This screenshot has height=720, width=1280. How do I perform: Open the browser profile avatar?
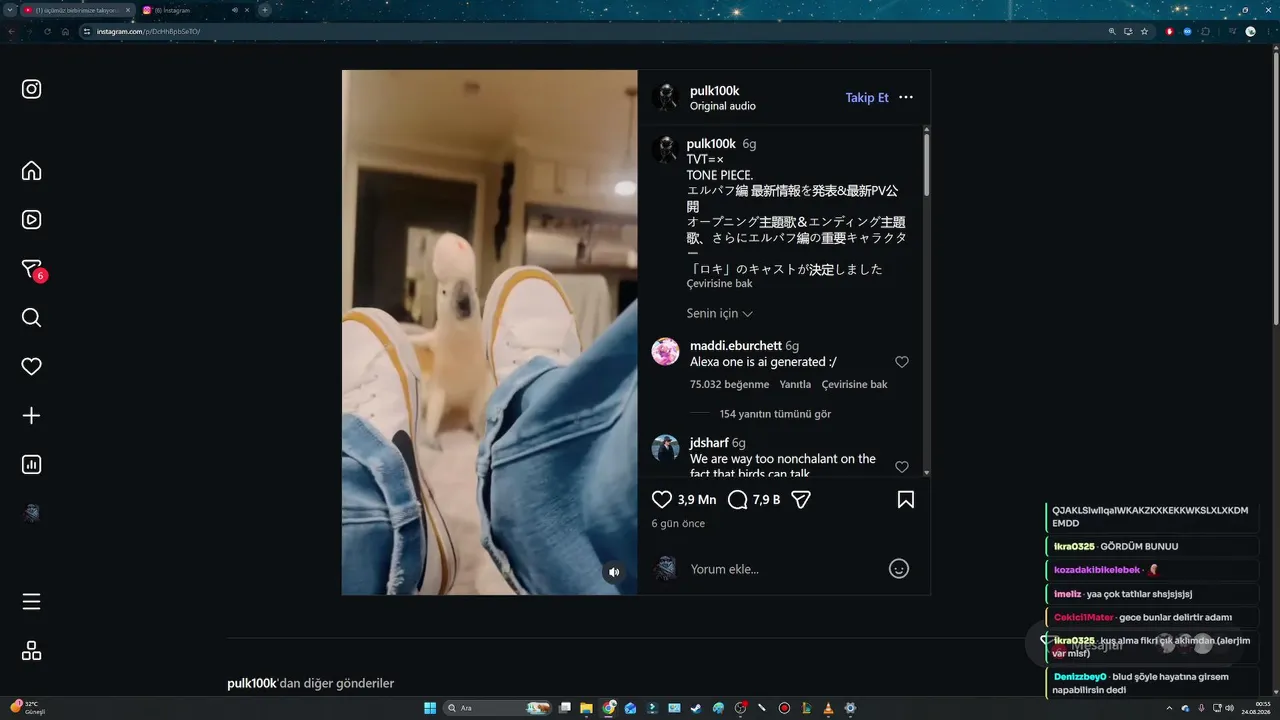(1250, 31)
